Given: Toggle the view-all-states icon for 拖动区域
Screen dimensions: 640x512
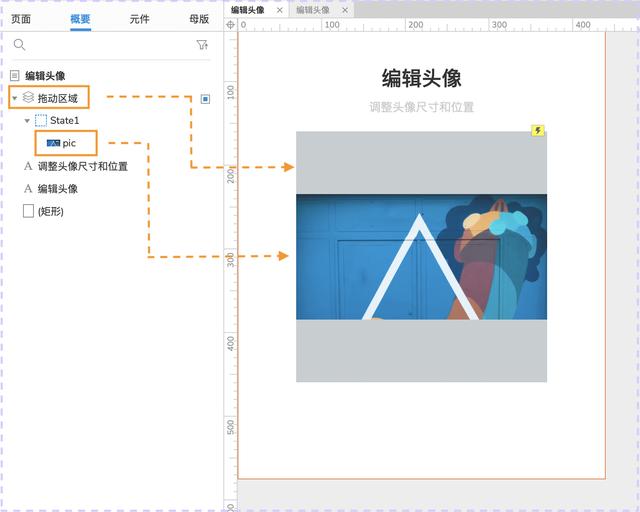Looking at the screenshot, I should click(205, 99).
